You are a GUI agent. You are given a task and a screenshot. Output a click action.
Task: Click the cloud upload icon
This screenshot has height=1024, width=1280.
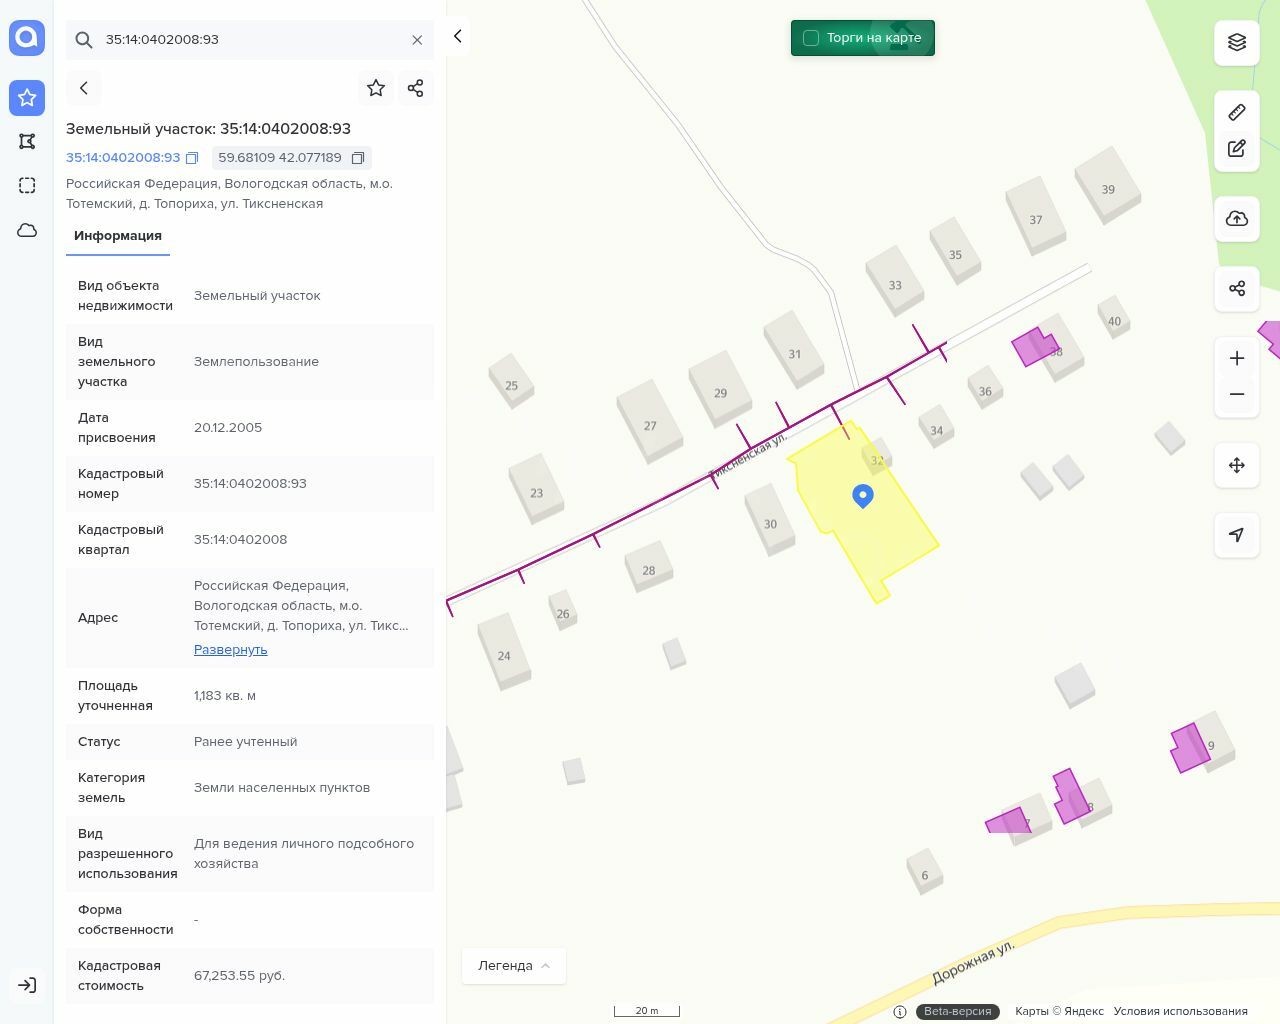tap(1237, 219)
